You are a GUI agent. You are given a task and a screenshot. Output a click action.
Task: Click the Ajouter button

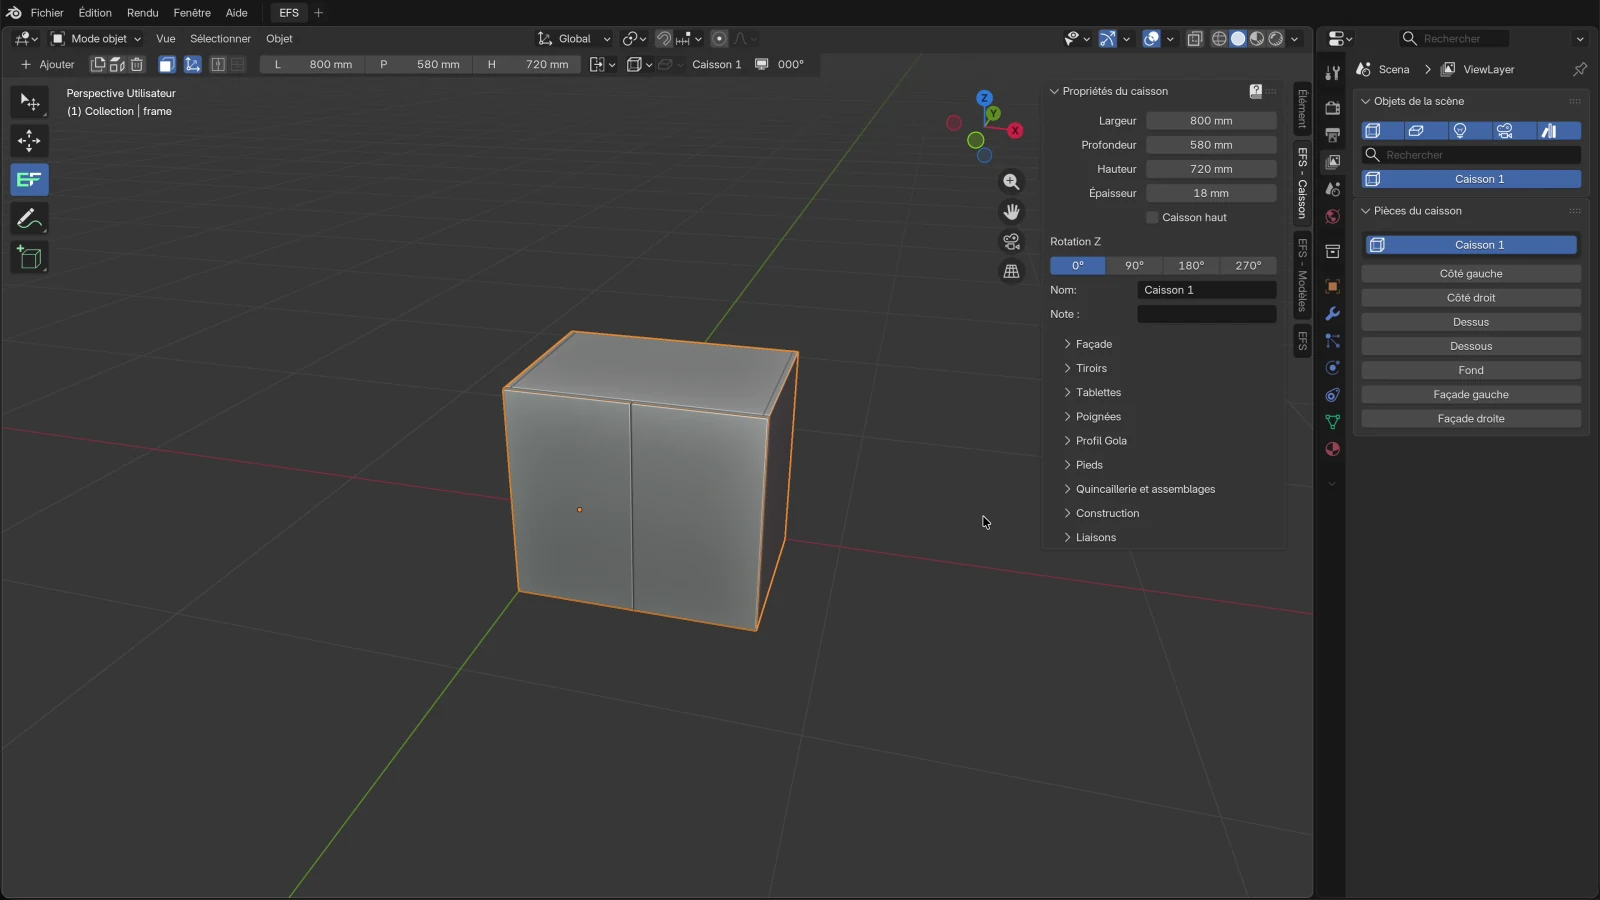pyautogui.click(x=47, y=64)
